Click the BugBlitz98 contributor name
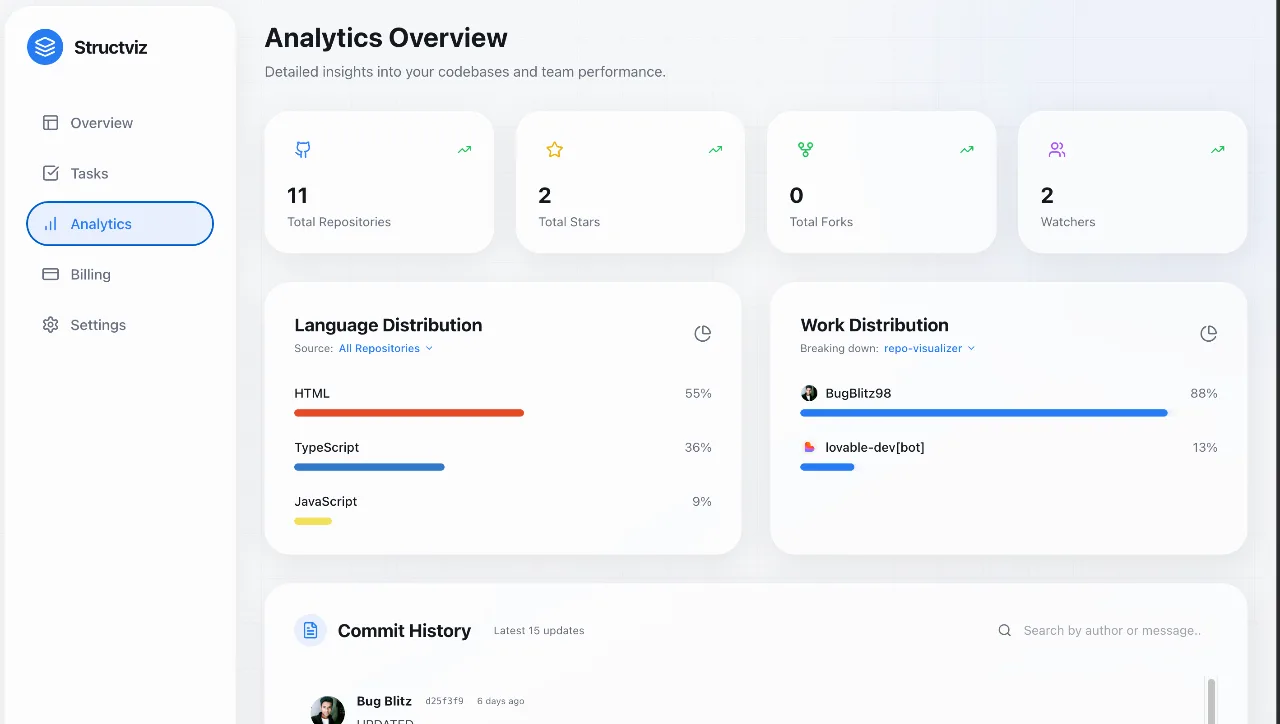The image size is (1280, 724). (x=858, y=393)
